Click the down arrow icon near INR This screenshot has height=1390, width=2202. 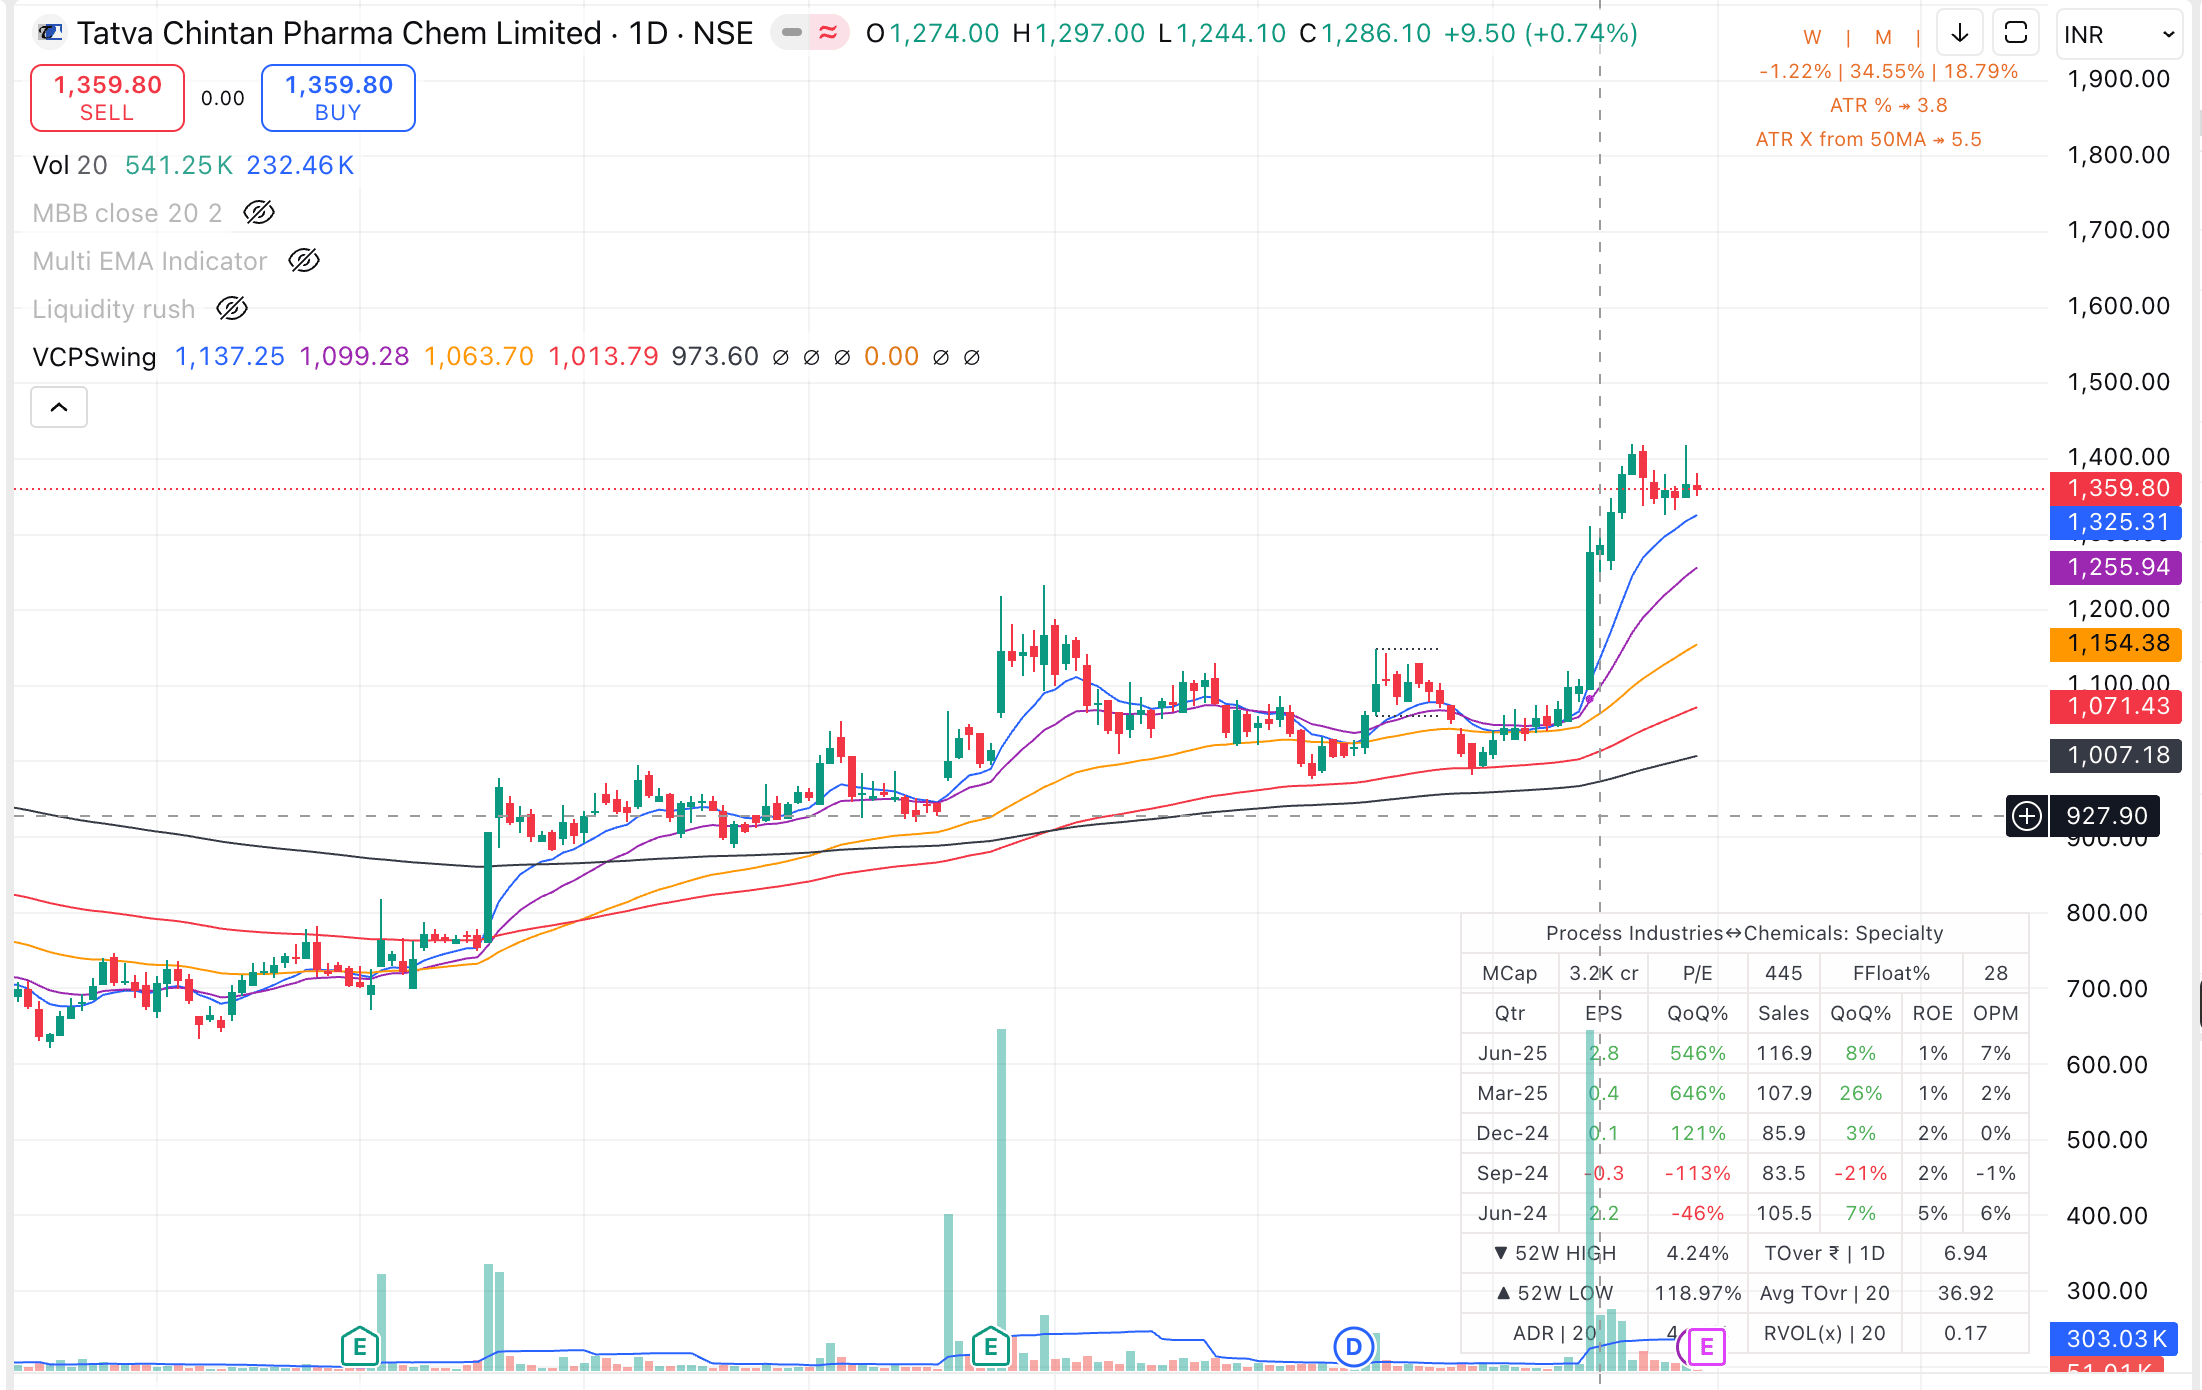(x=1960, y=33)
